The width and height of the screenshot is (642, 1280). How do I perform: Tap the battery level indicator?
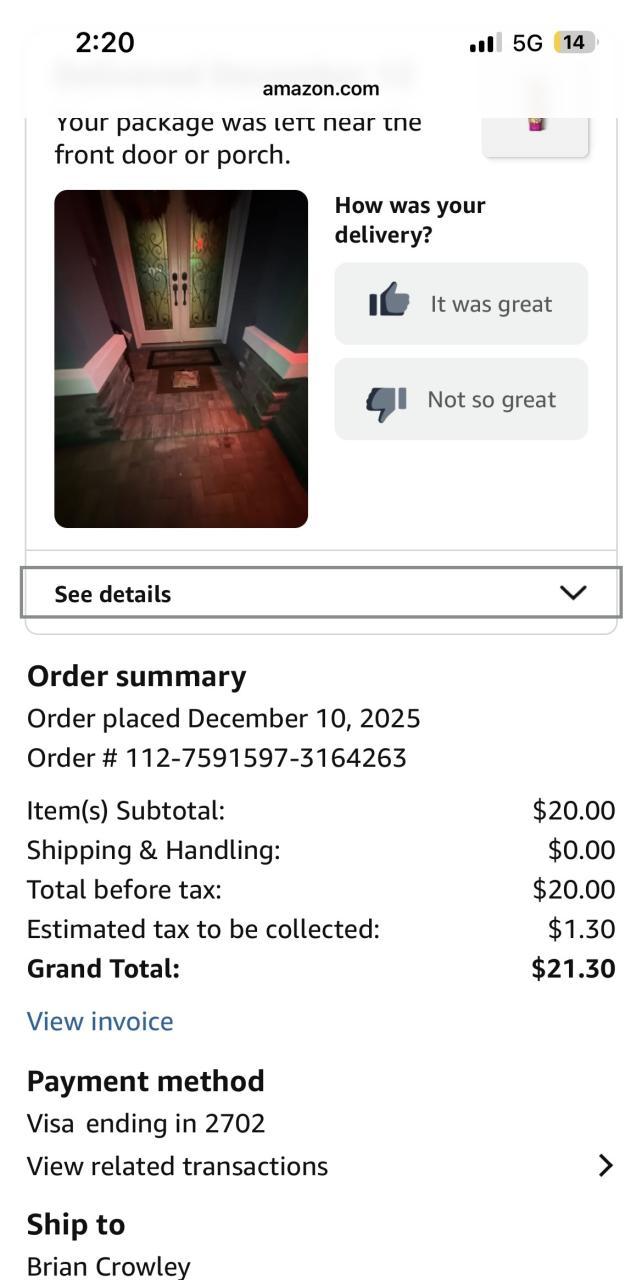pyautogui.click(x=573, y=42)
